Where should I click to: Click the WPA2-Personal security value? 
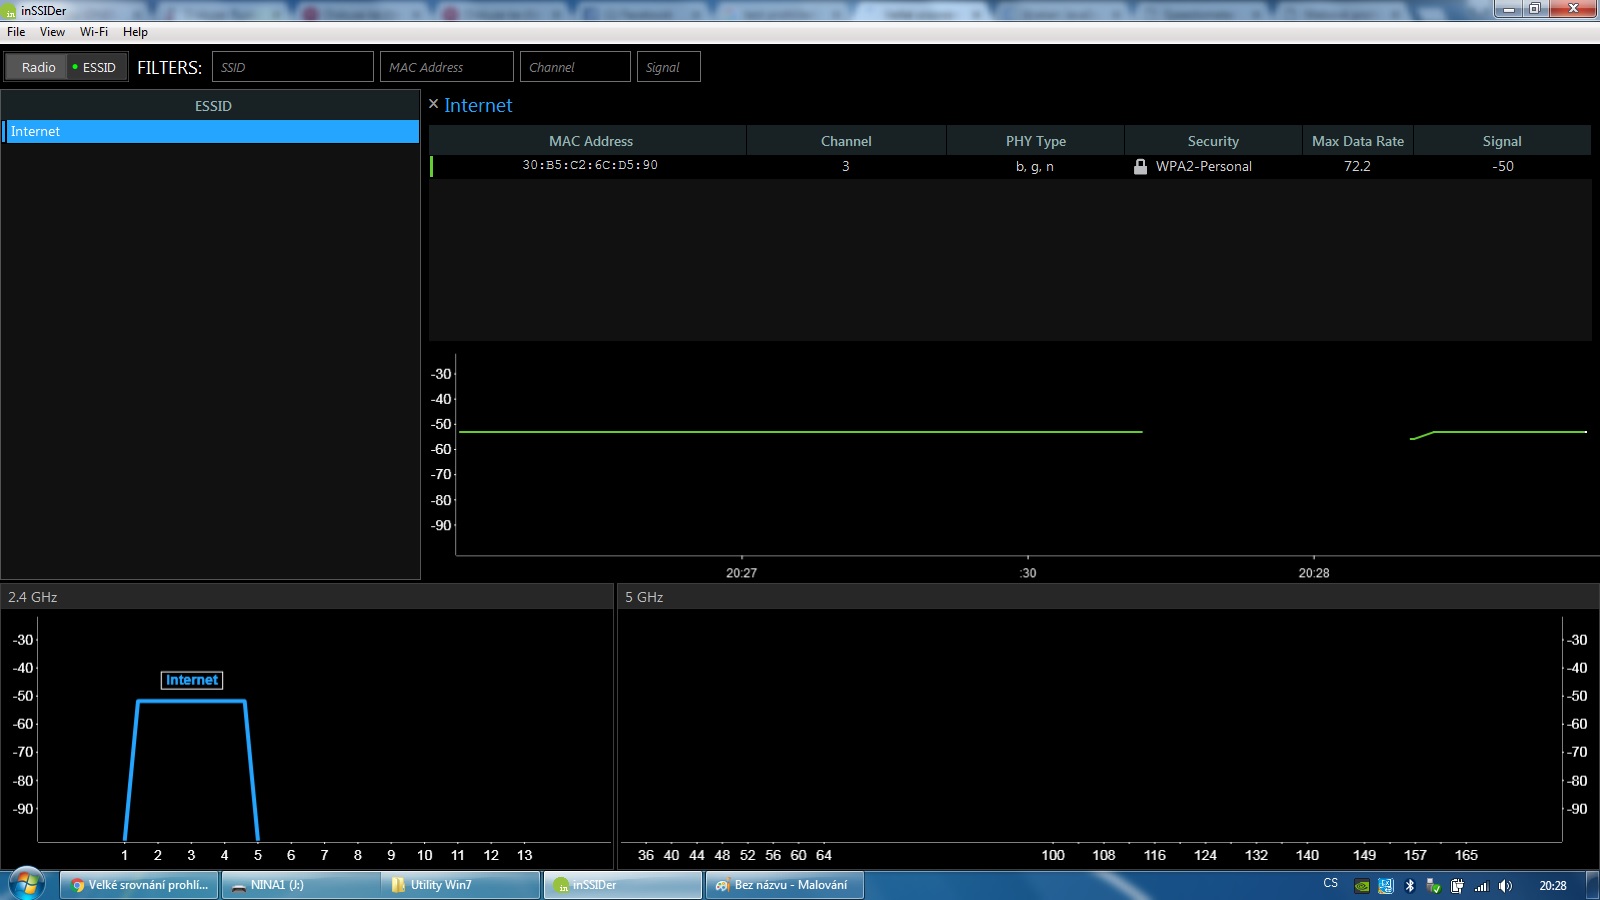(x=1204, y=166)
